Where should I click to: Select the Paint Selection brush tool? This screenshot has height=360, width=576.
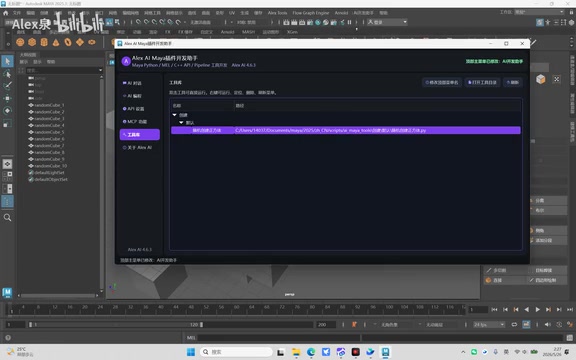pos(7,86)
